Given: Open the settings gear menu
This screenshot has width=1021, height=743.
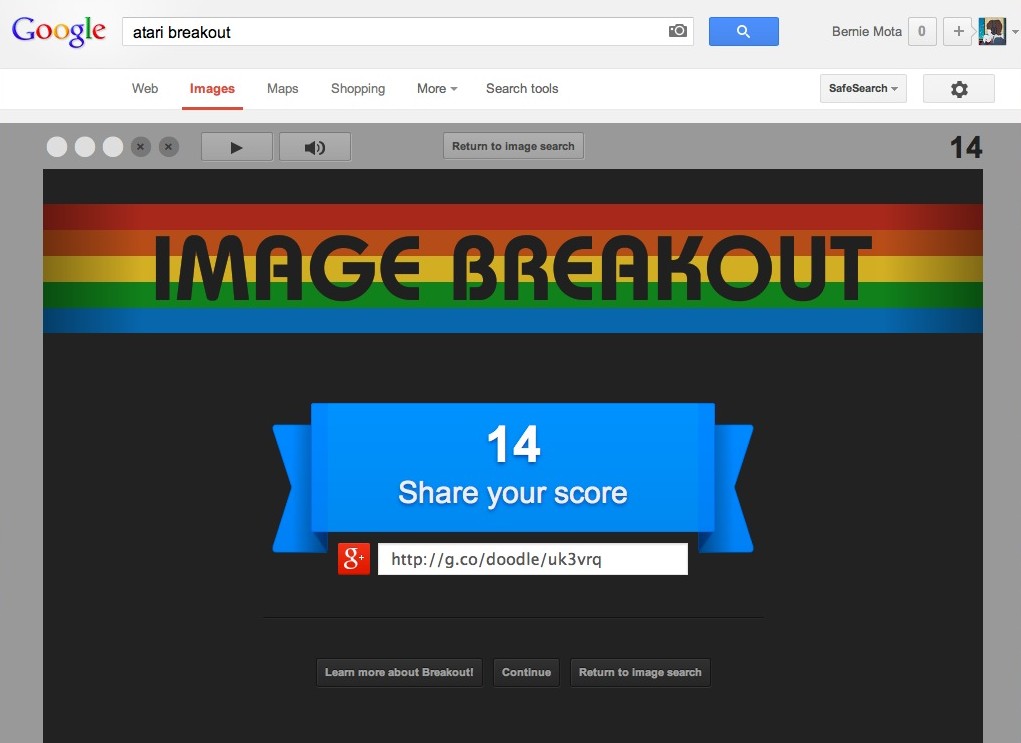Looking at the screenshot, I should [x=958, y=89].
